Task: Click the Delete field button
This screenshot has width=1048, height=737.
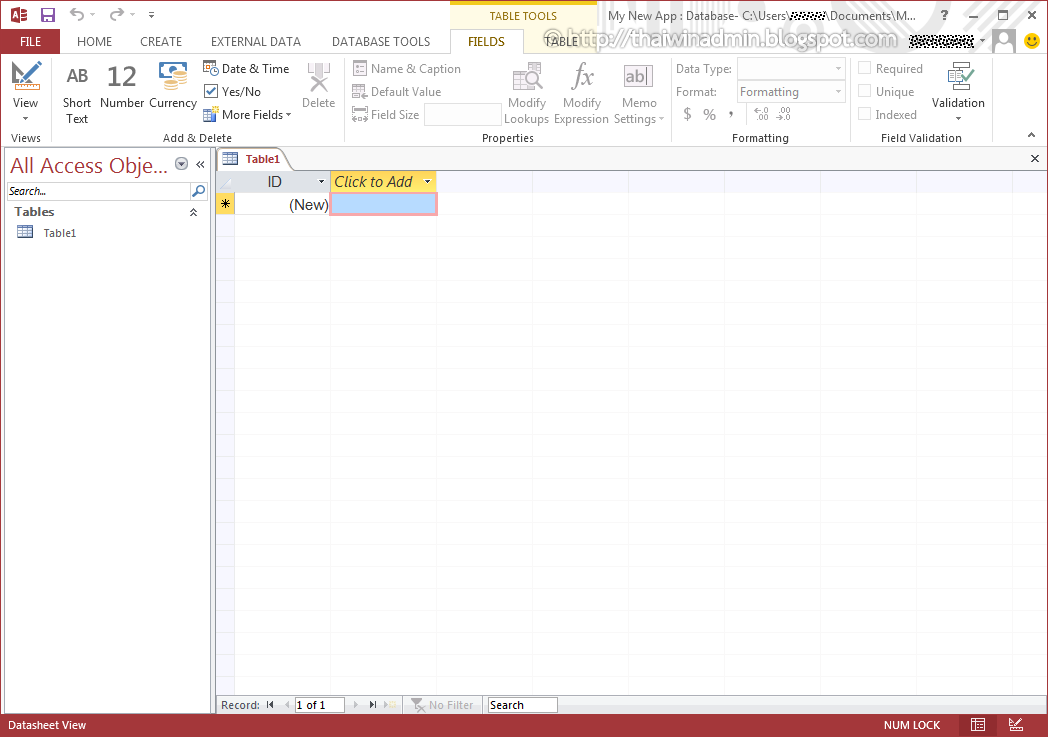Action: [x=318, y=90]
